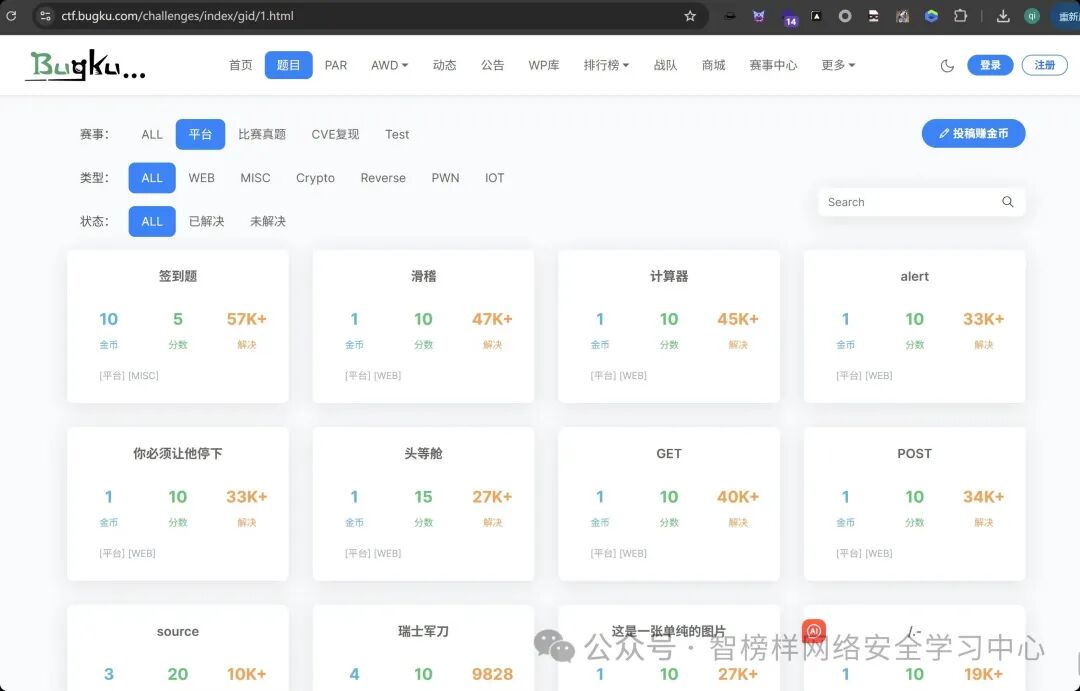Screen dimensions: 1080x691
Task: Filter challenges by WEB type
Action: 201,178
